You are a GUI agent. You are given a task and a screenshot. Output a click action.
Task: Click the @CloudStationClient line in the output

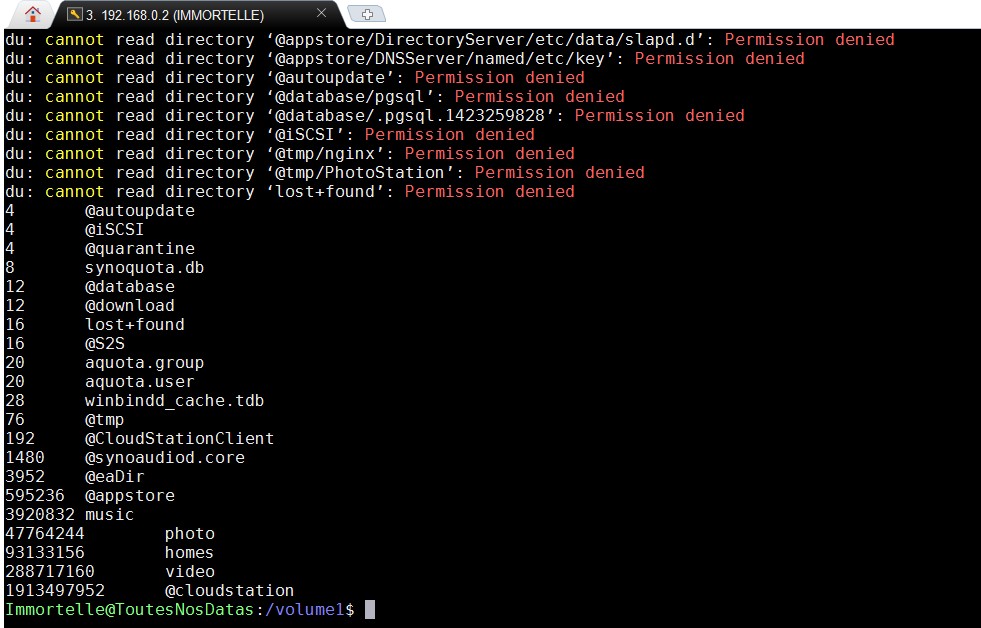click(179, 438)
